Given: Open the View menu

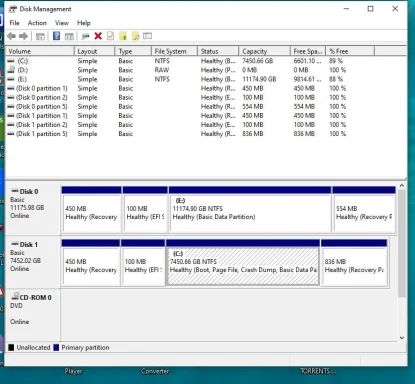Looking at the screenshot, I should 62,23.
